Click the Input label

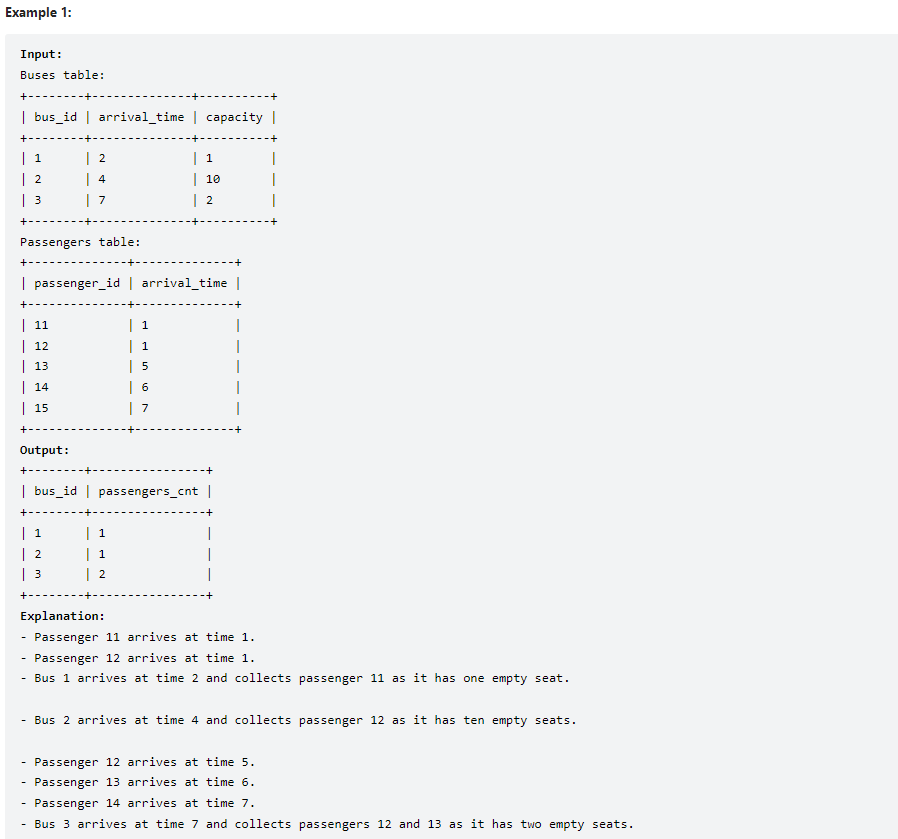point(41,54)
